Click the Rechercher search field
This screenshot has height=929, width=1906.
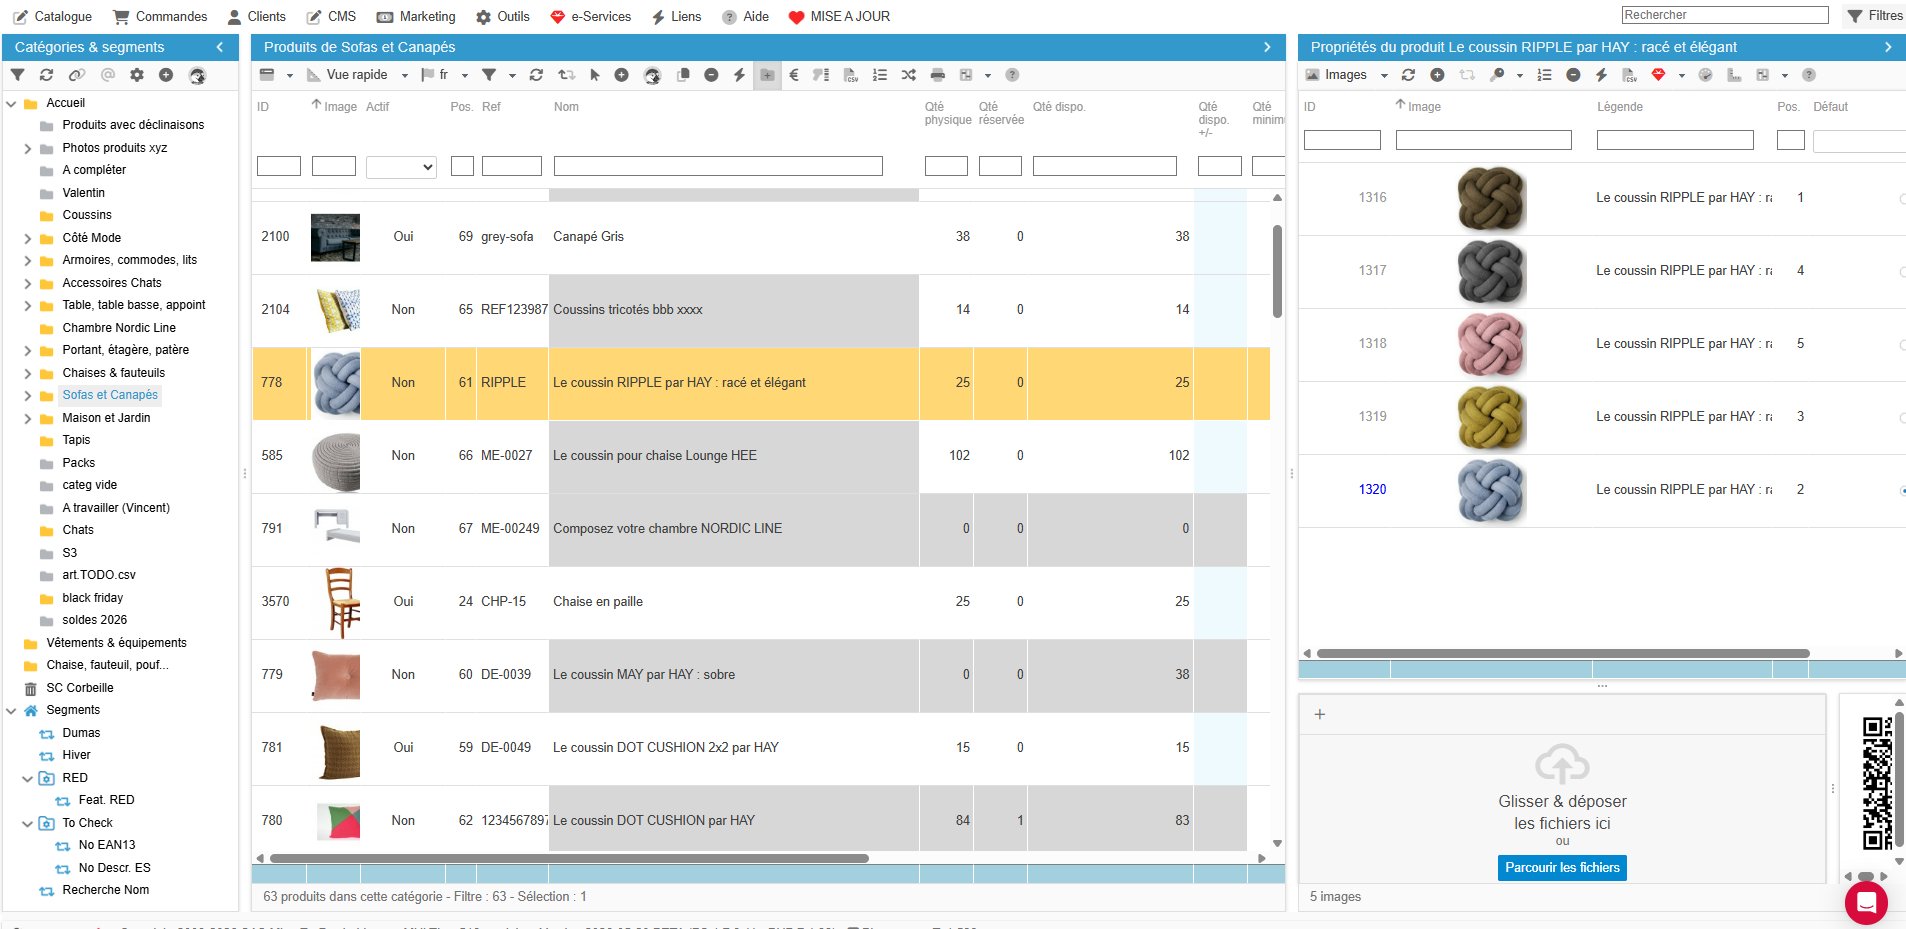click(x=1725, y=15)
